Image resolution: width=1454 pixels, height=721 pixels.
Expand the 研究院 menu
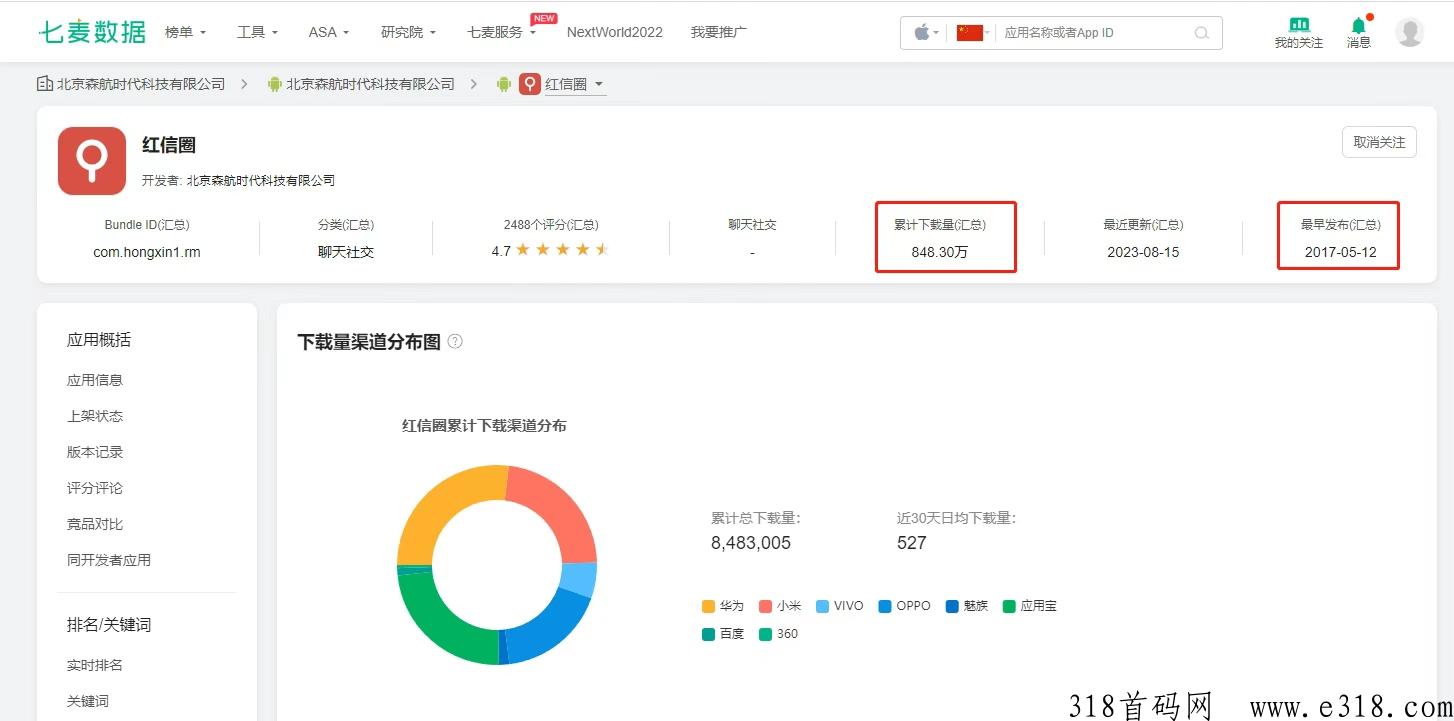pos(408,32)
